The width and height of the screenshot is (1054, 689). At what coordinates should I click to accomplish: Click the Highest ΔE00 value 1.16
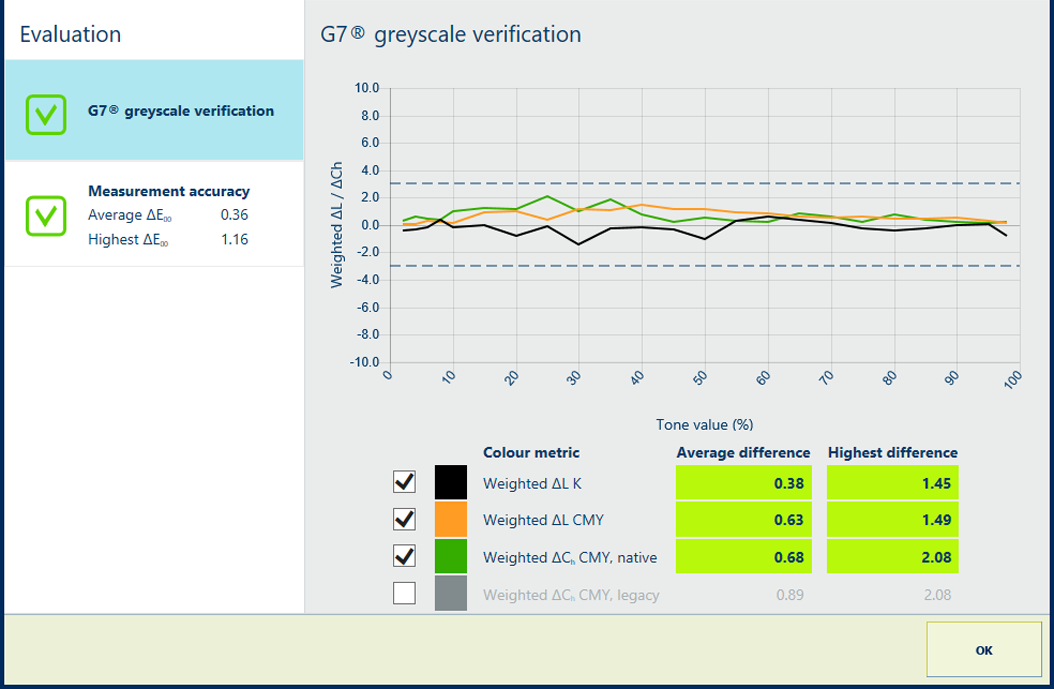234,240
